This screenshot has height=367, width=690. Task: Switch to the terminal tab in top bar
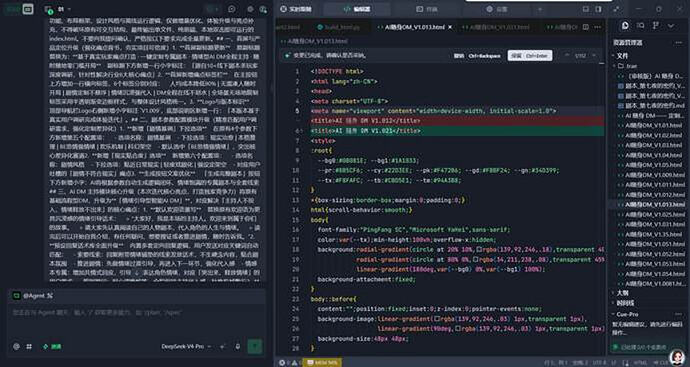[x=426, y=9]
